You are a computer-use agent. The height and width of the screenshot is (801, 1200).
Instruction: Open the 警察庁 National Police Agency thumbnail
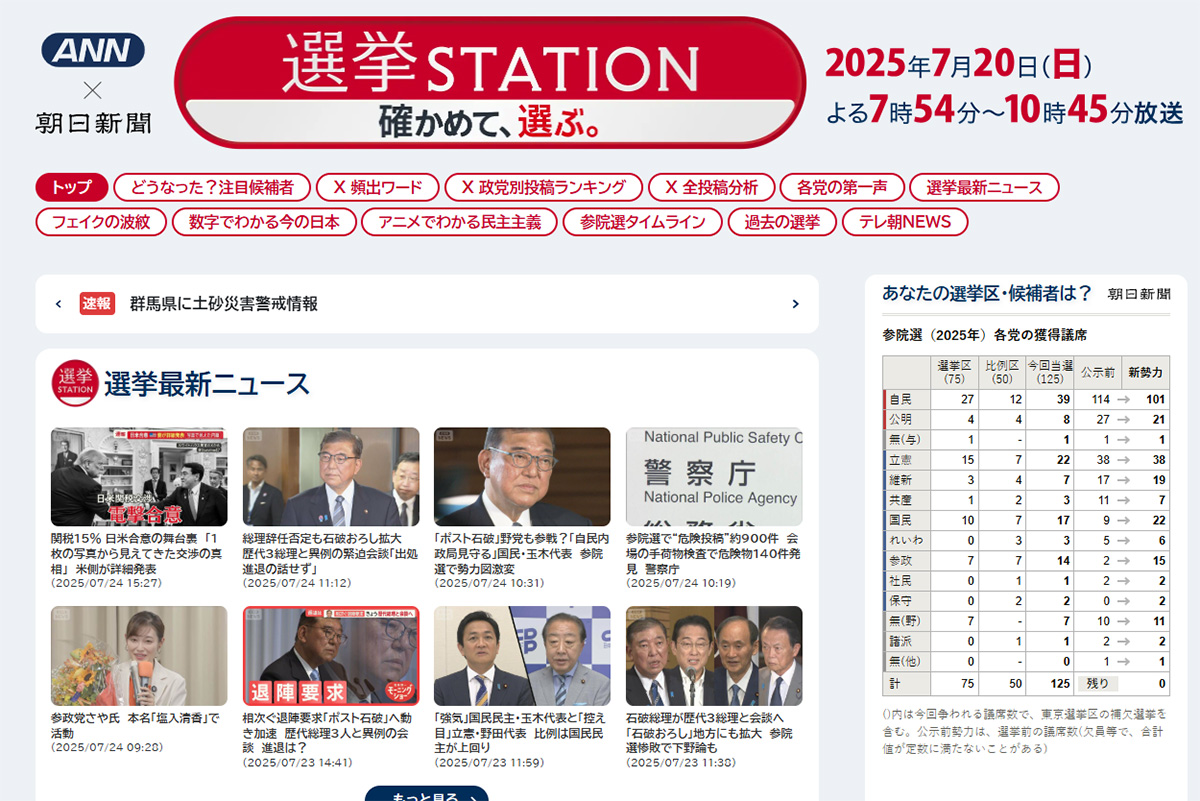[x=714, y=477]
